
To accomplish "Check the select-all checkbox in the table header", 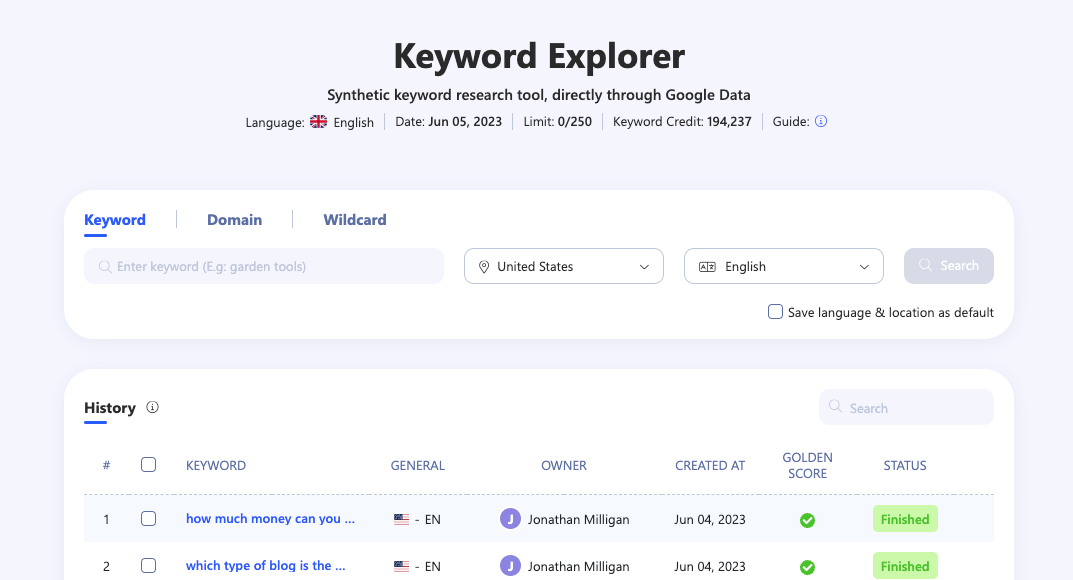I will click(x=148, y=464).
